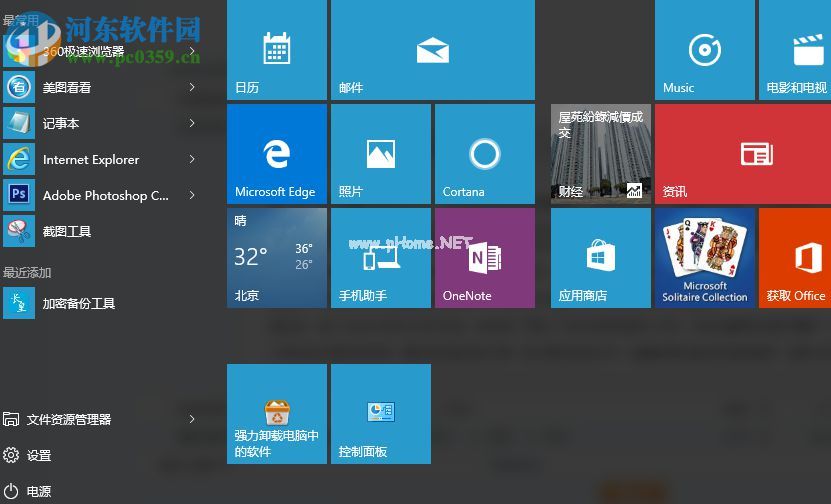Open the 照片 photos tile
Image resolution: width=831 pixels, height=504 pixels.
(x=381, y=154)
